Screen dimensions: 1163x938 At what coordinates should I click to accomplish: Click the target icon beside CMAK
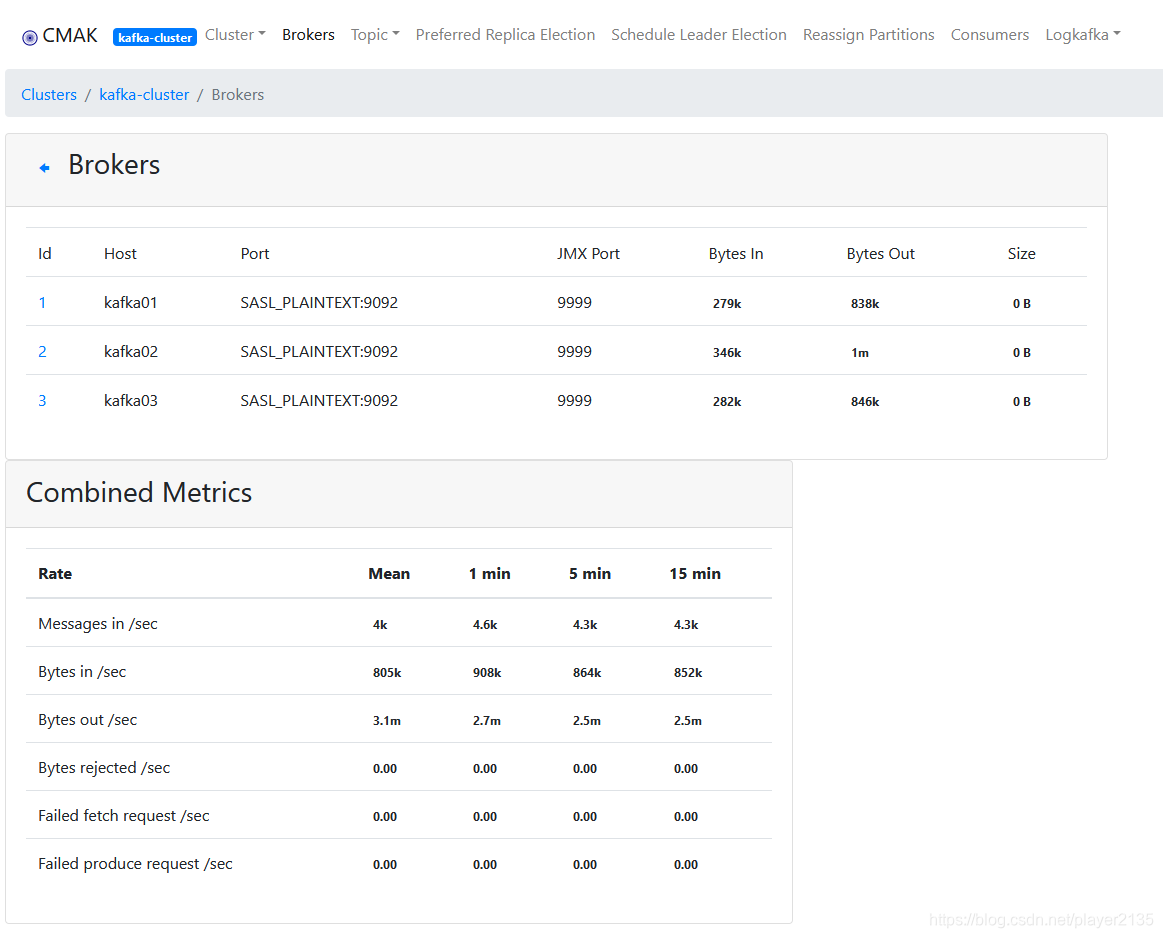[x=29, y=34]
